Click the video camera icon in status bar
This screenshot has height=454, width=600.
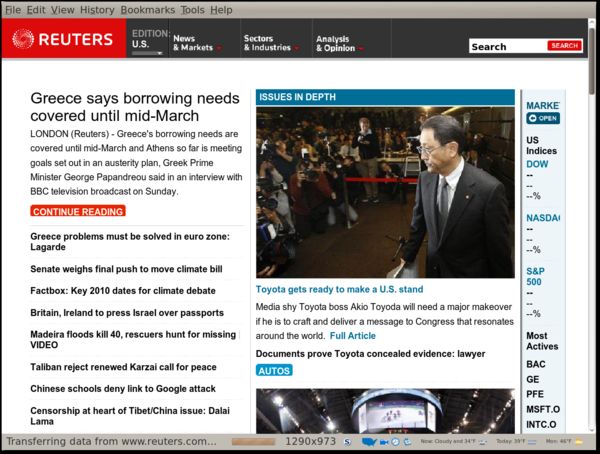pyautogui.click(x=384, y=442)
